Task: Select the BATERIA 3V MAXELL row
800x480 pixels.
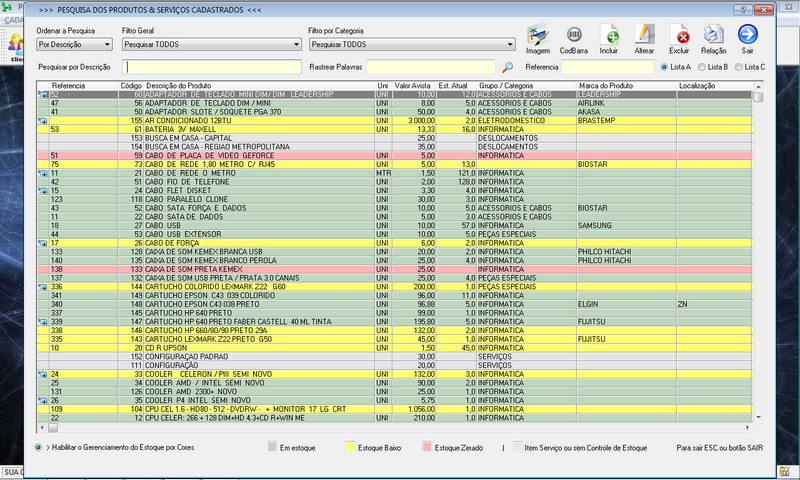Action: 394,130
